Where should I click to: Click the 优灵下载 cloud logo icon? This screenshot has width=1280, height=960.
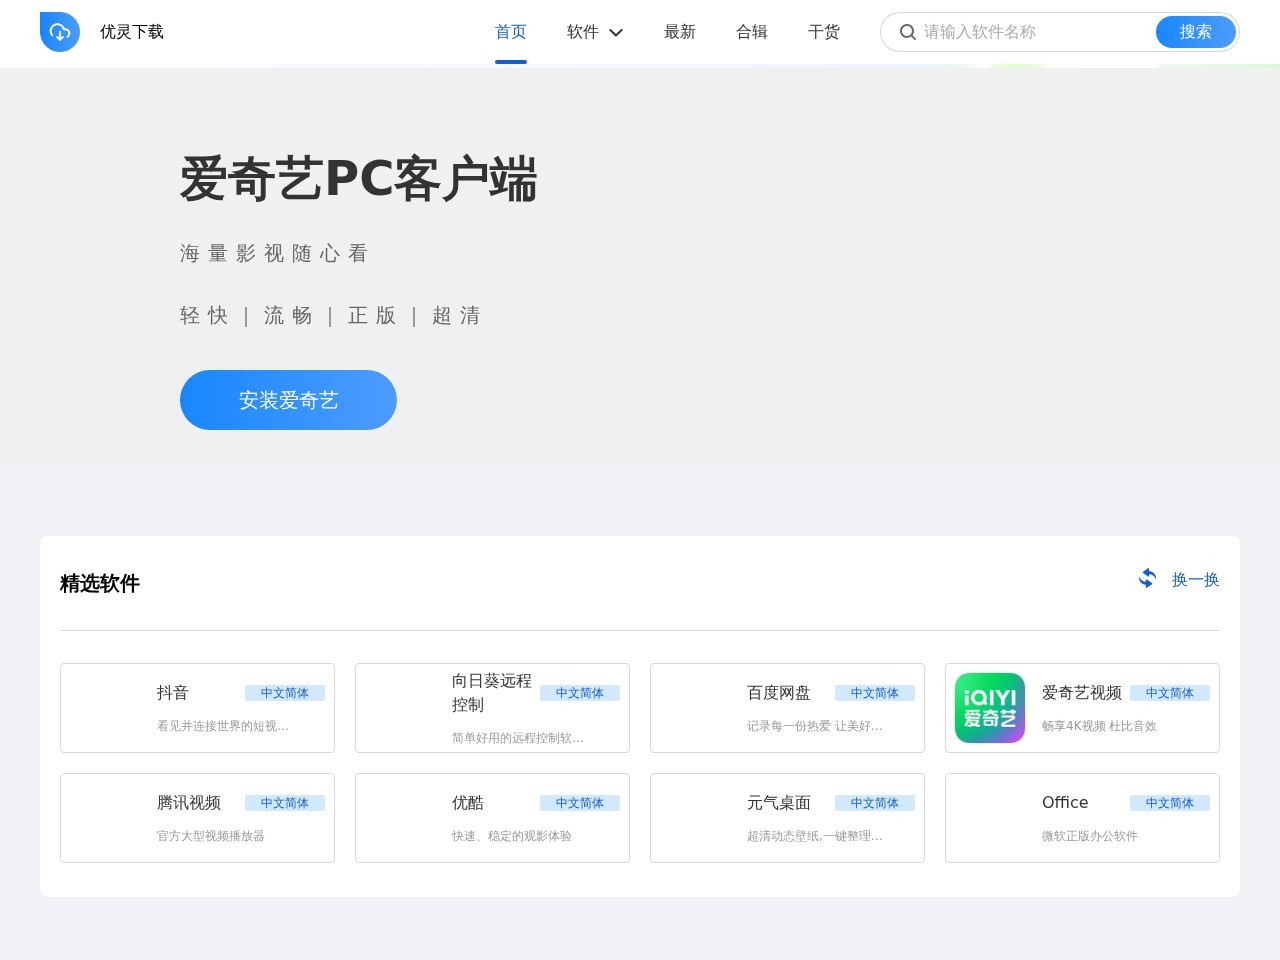click(60, 32)
